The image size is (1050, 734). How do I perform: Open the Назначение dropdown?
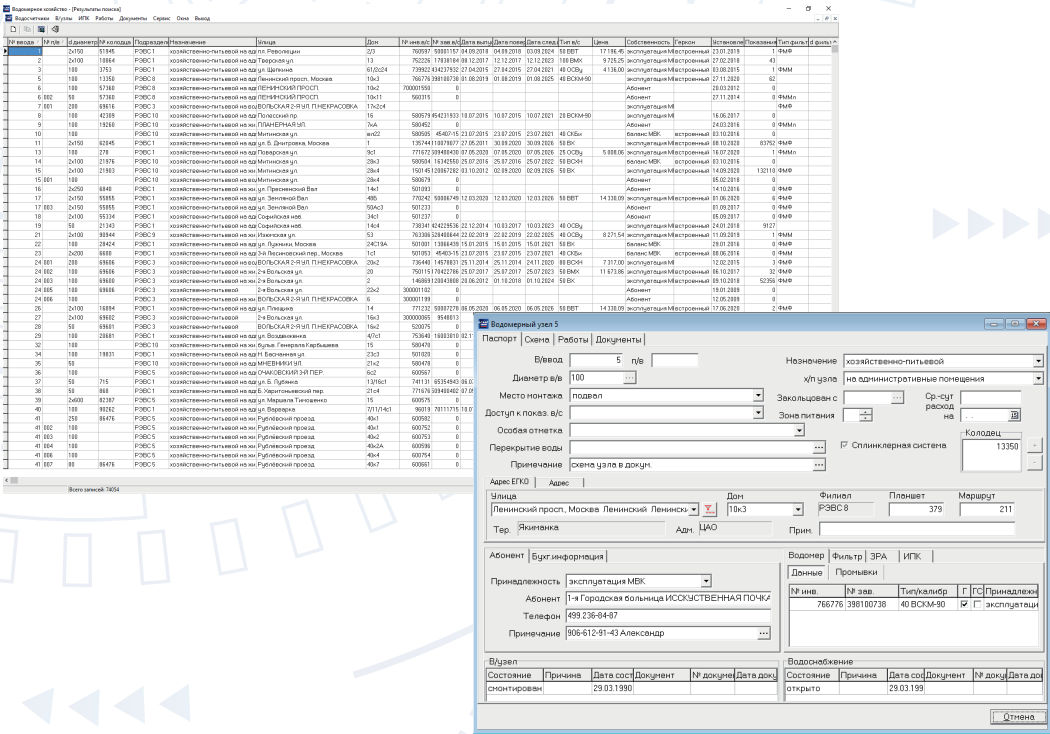click(x=1038, y=361)
